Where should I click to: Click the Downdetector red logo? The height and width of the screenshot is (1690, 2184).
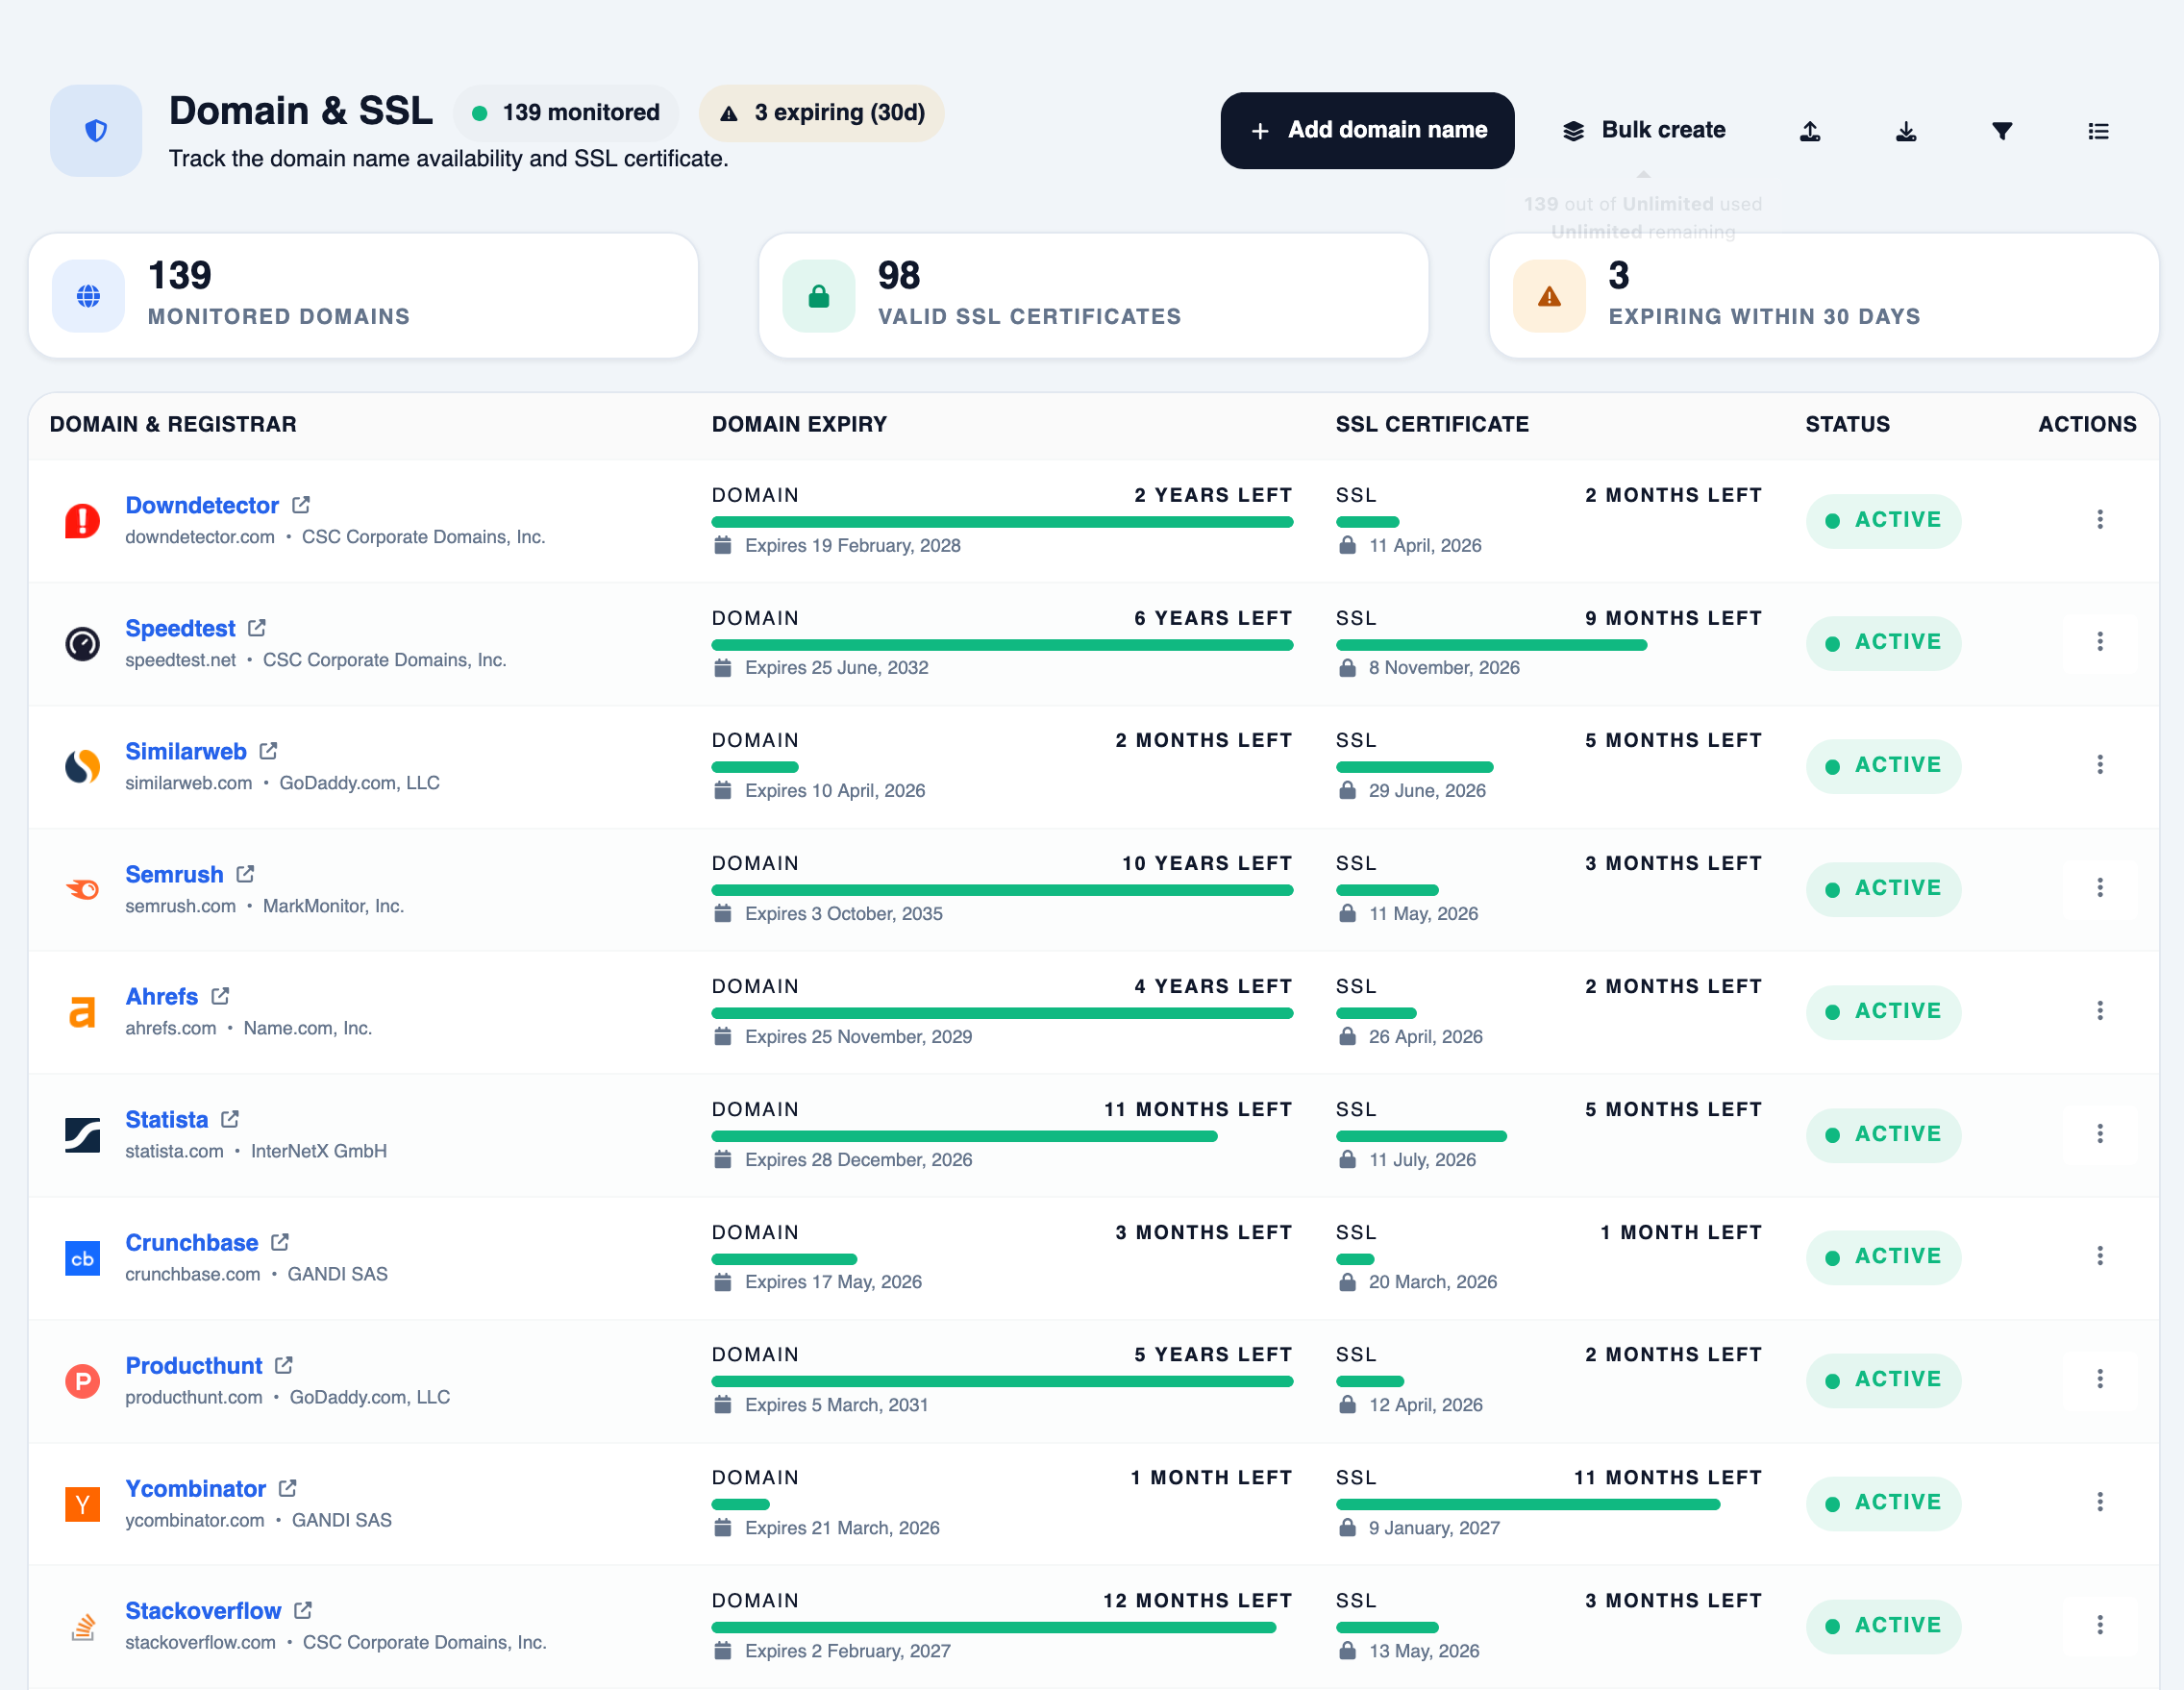click(82, 521)
